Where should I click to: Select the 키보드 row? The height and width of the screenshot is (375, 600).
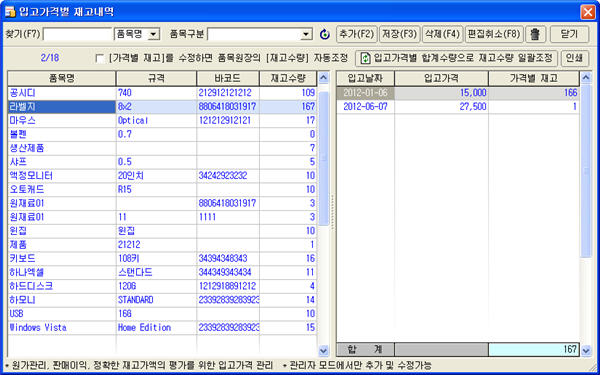(162, 258)
